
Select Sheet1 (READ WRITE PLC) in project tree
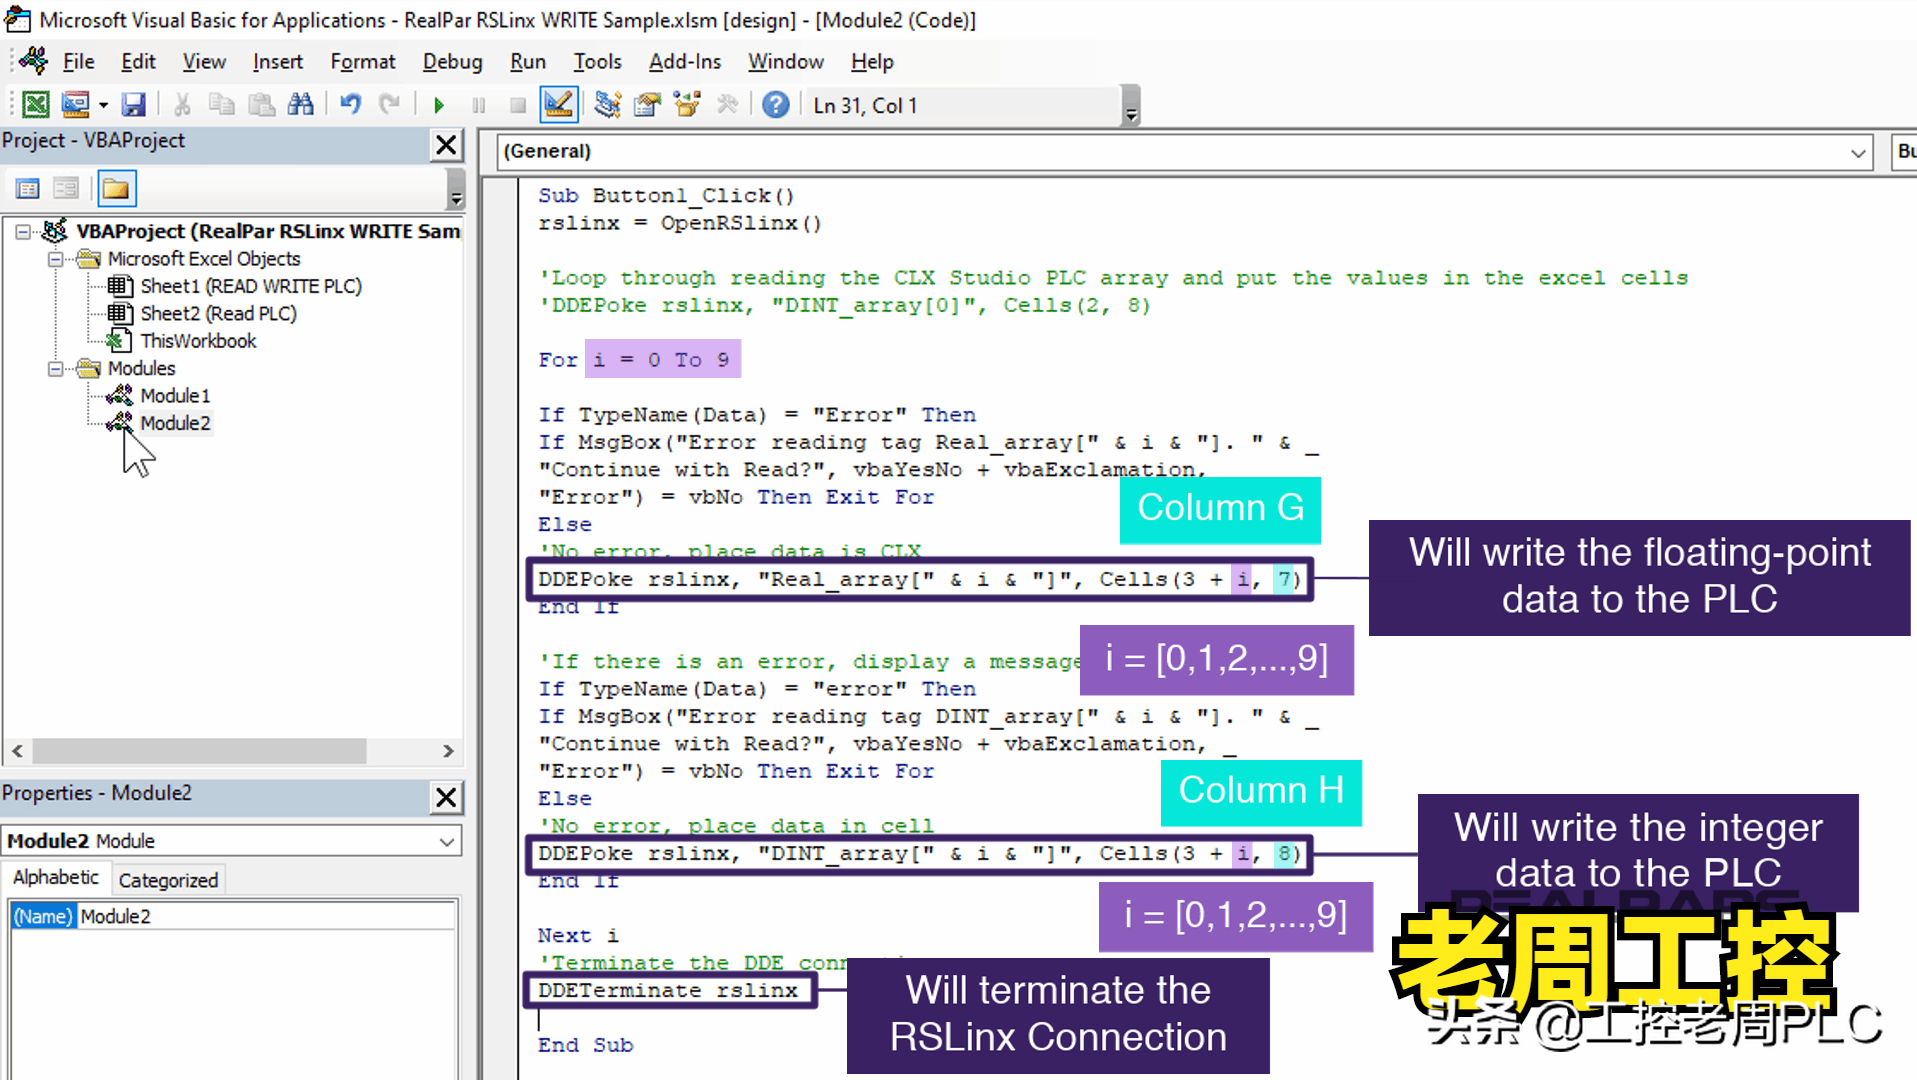[251, 286]
